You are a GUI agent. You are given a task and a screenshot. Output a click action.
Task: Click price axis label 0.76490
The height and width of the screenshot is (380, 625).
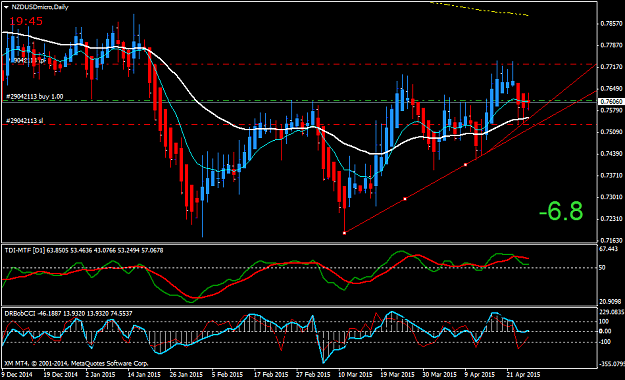click(x=611, y=89)
